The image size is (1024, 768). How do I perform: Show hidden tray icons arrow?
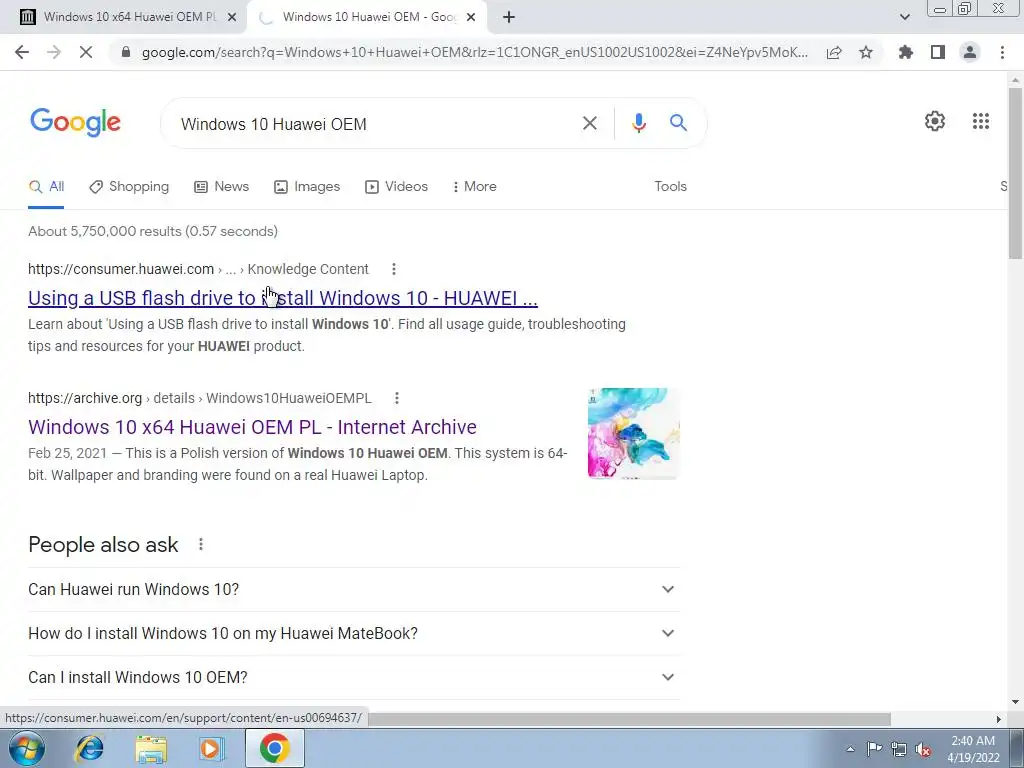point(850,749)
